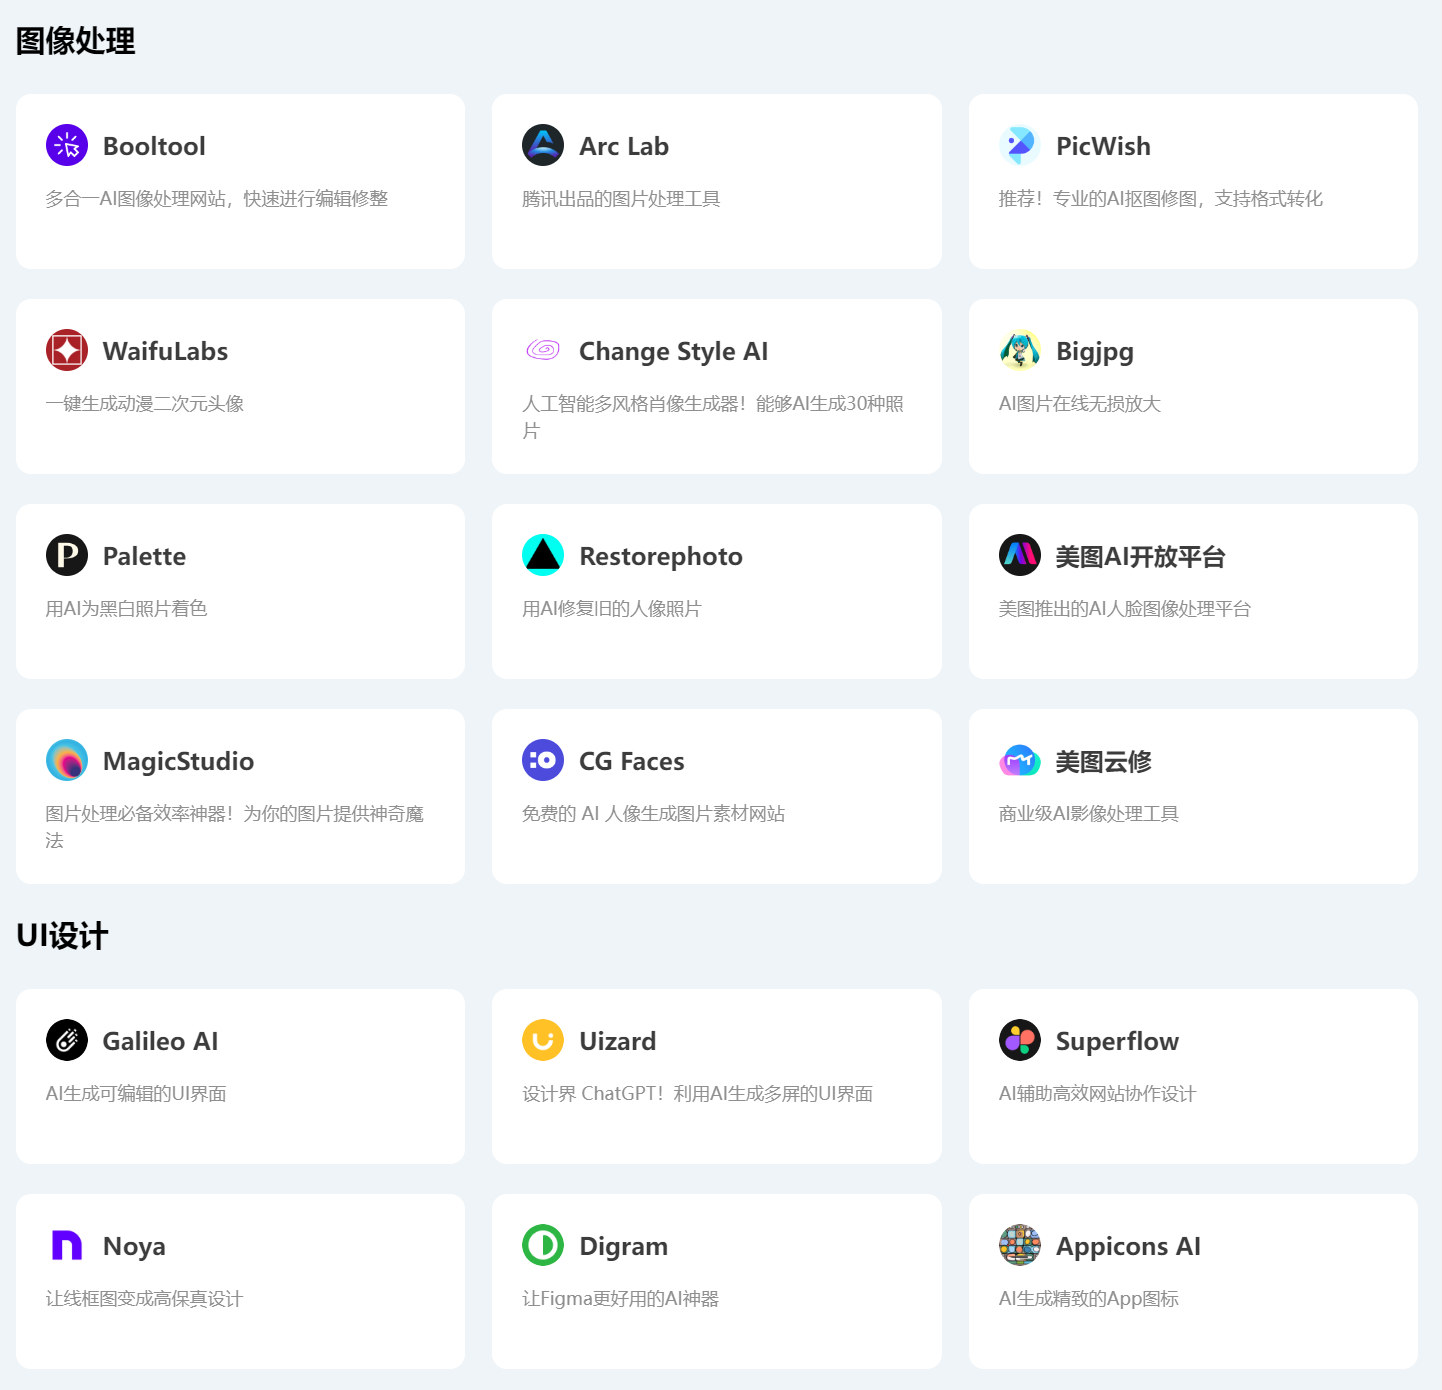The width and height of the screenshot is (1442, 1390).
Task: Open the Uizard title link
Action: pos(618,1041)
